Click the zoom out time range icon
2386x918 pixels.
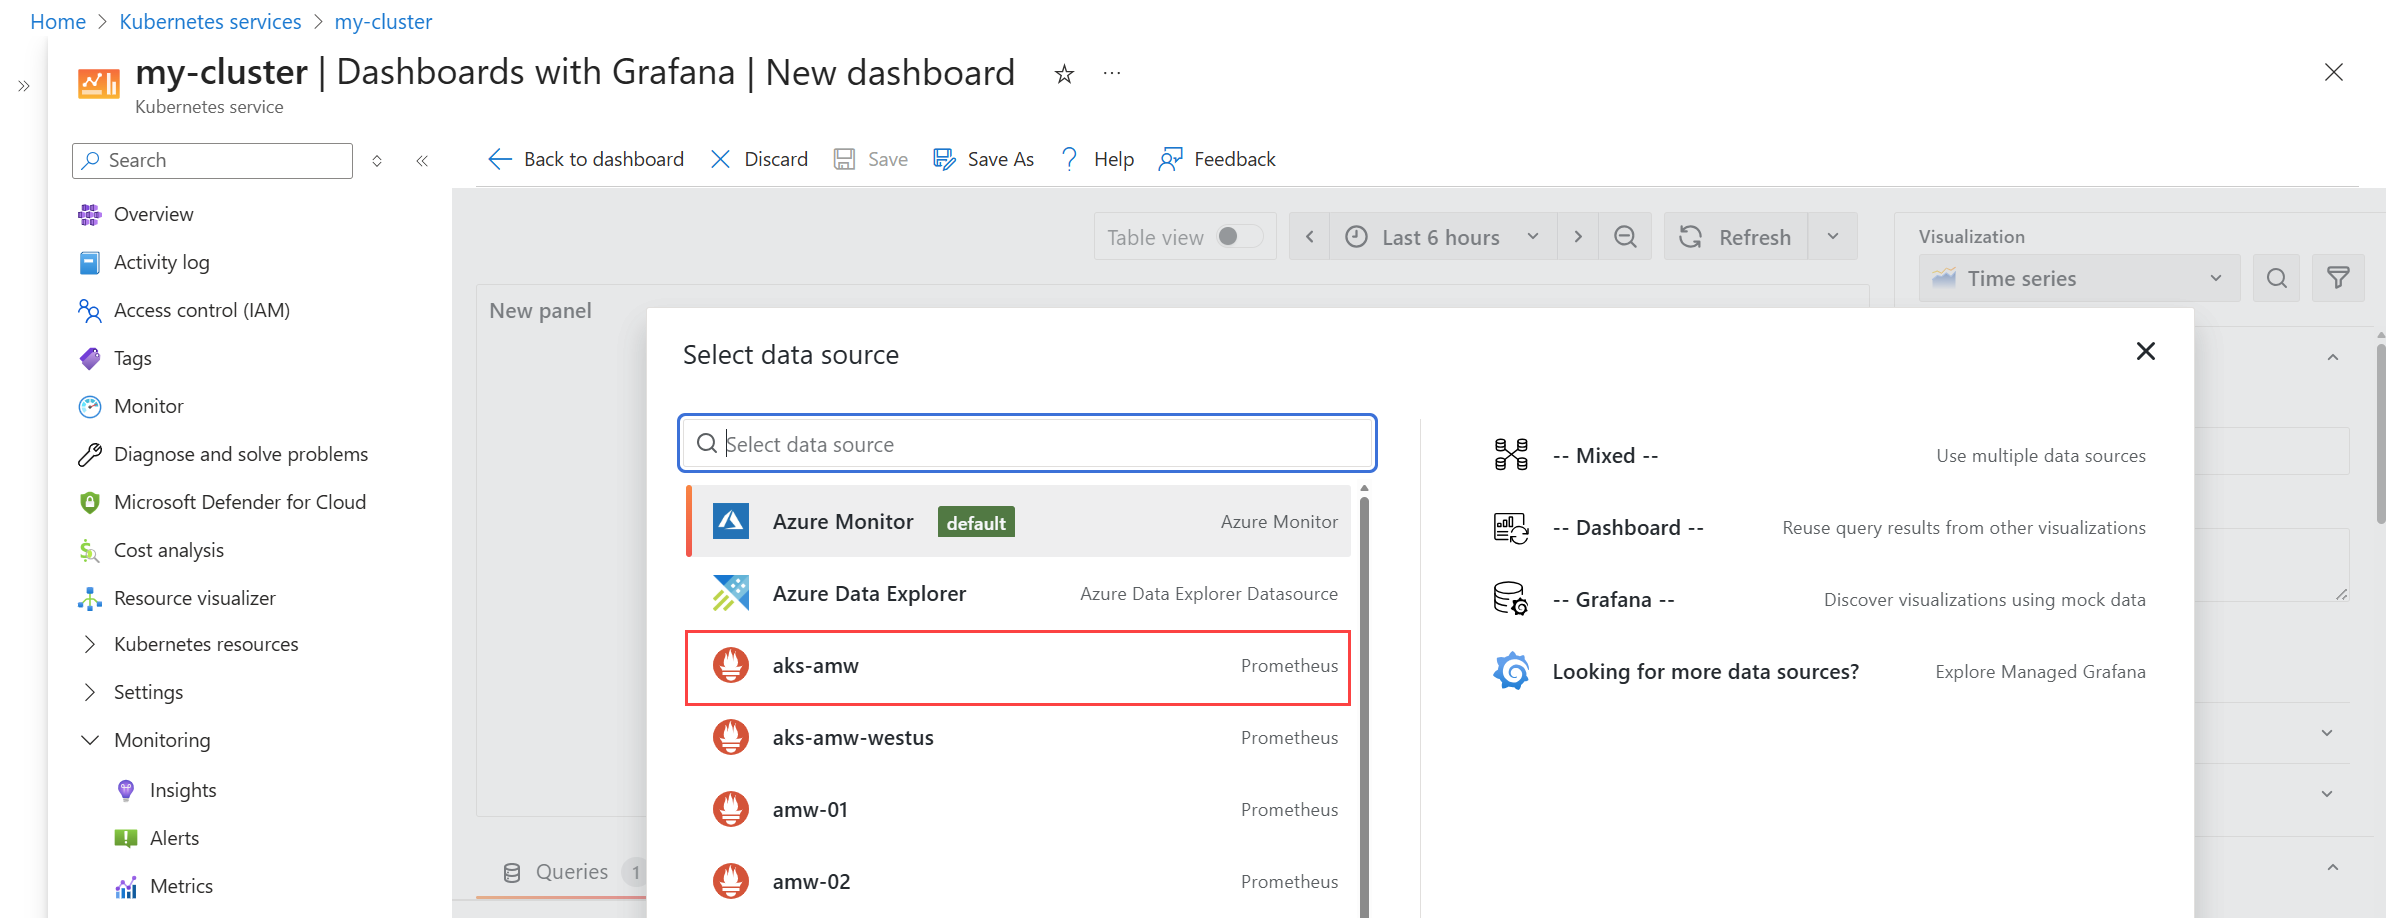coord(1625,237)
